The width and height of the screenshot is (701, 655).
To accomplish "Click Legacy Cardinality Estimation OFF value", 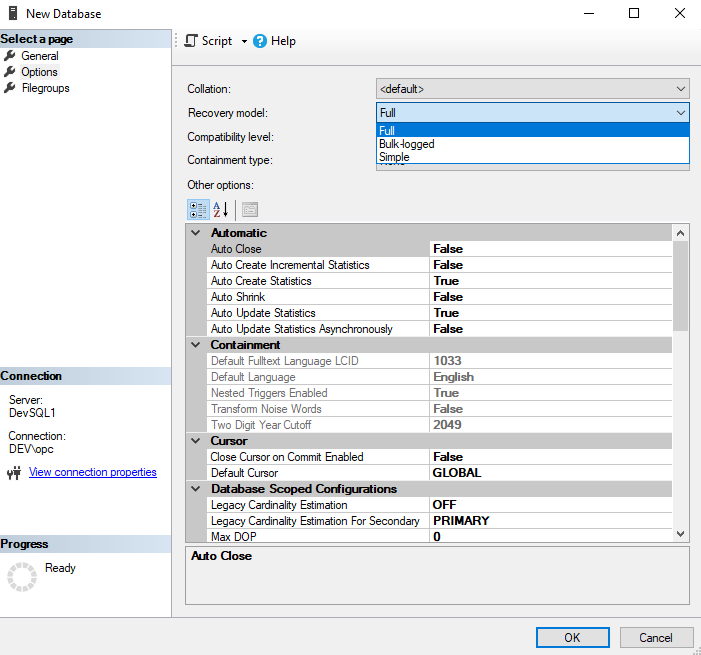I will (x=551, y=505).
